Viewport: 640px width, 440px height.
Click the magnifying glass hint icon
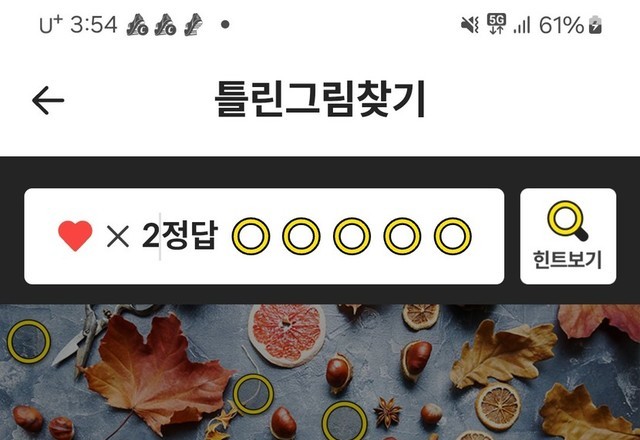(568, 220)
